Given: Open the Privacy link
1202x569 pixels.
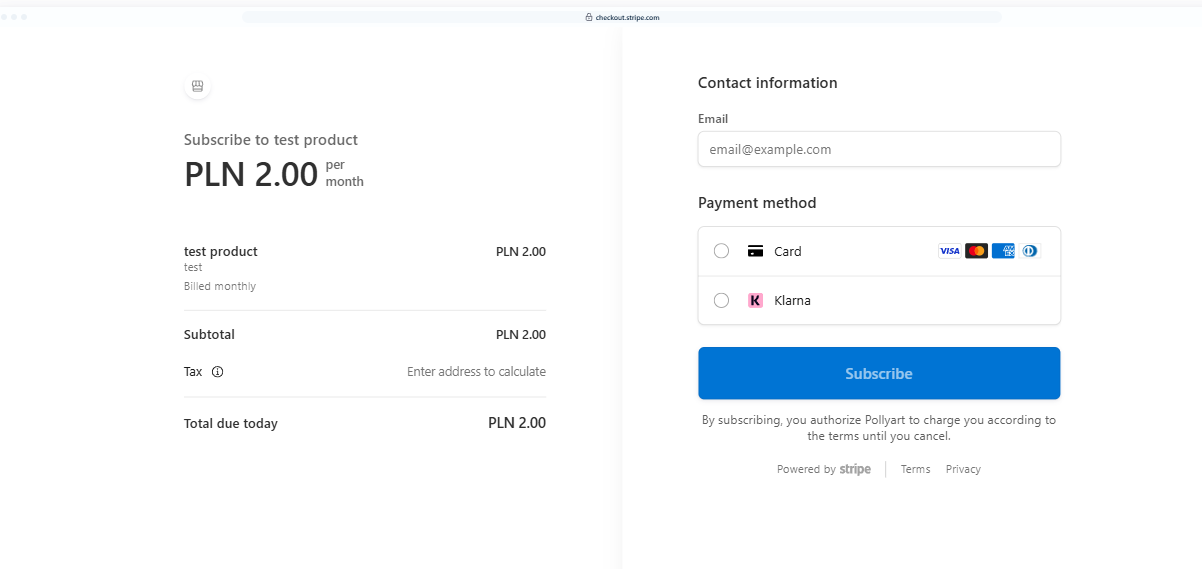Looking at the screenshot, I should (963, 469).
